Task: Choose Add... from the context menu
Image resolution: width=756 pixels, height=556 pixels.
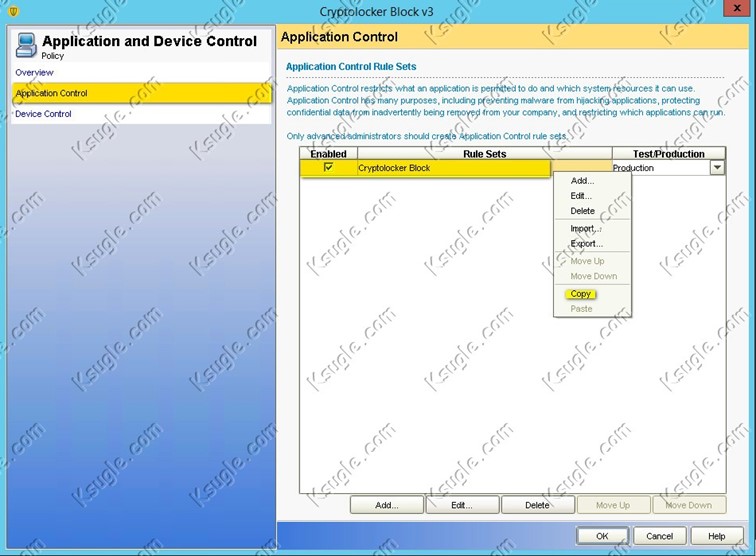Action: click(582, 181)
